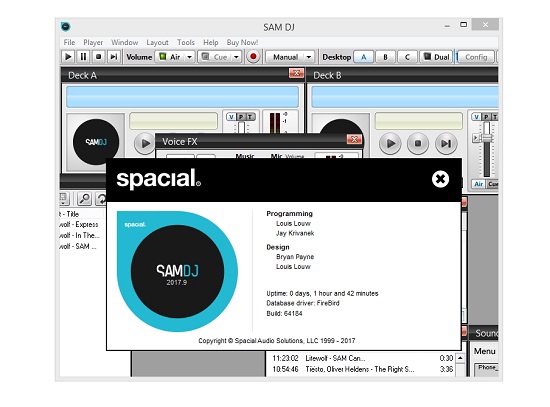Switch to Desktop B

pos(385,57)
